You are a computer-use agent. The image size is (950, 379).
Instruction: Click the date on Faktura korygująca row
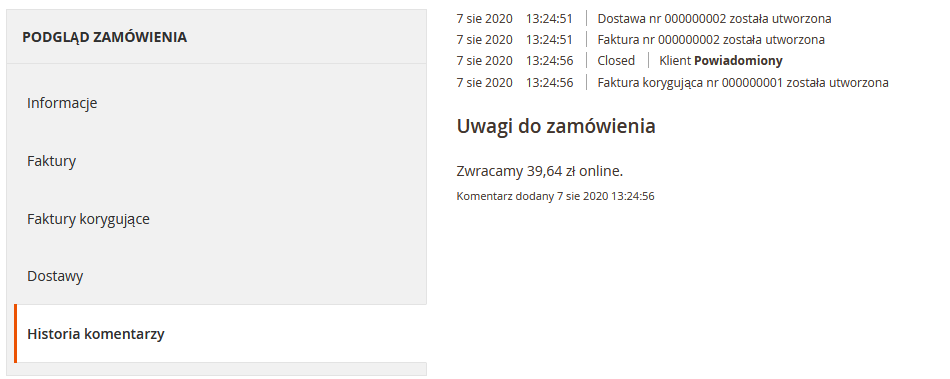[484, 82]
